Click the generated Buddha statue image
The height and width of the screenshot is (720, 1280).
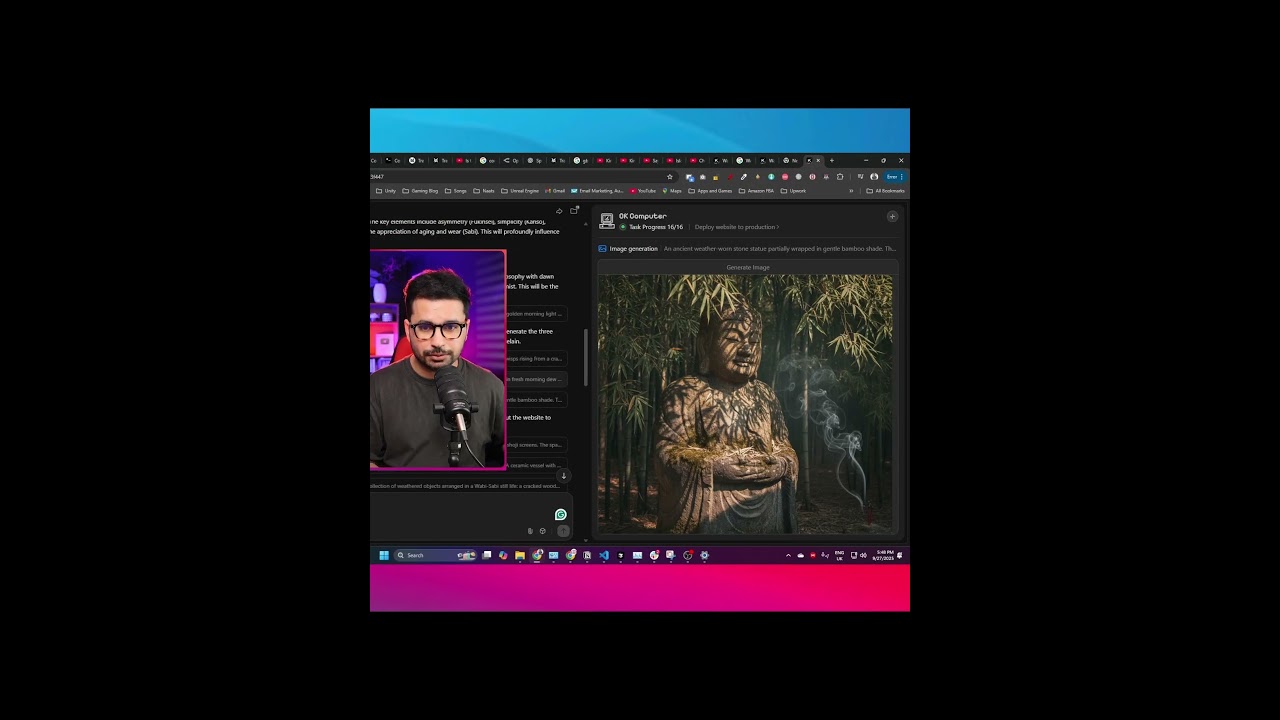coord(745,404)
